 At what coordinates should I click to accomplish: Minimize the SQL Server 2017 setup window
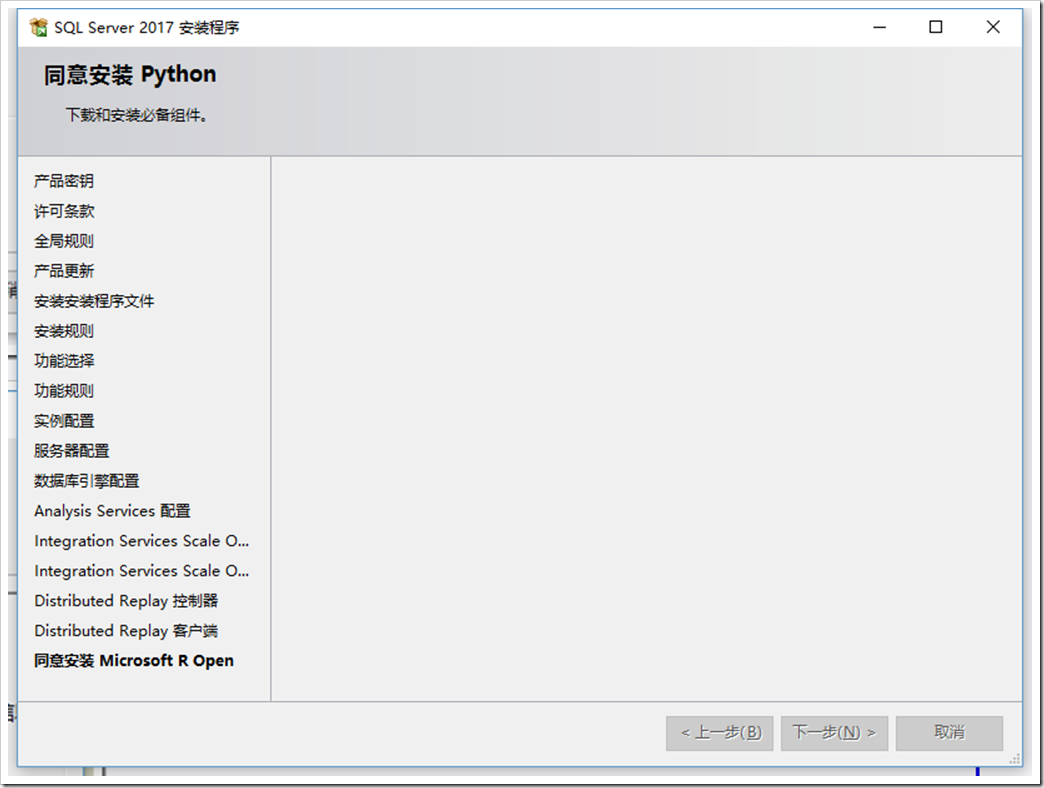click(880, 27)
